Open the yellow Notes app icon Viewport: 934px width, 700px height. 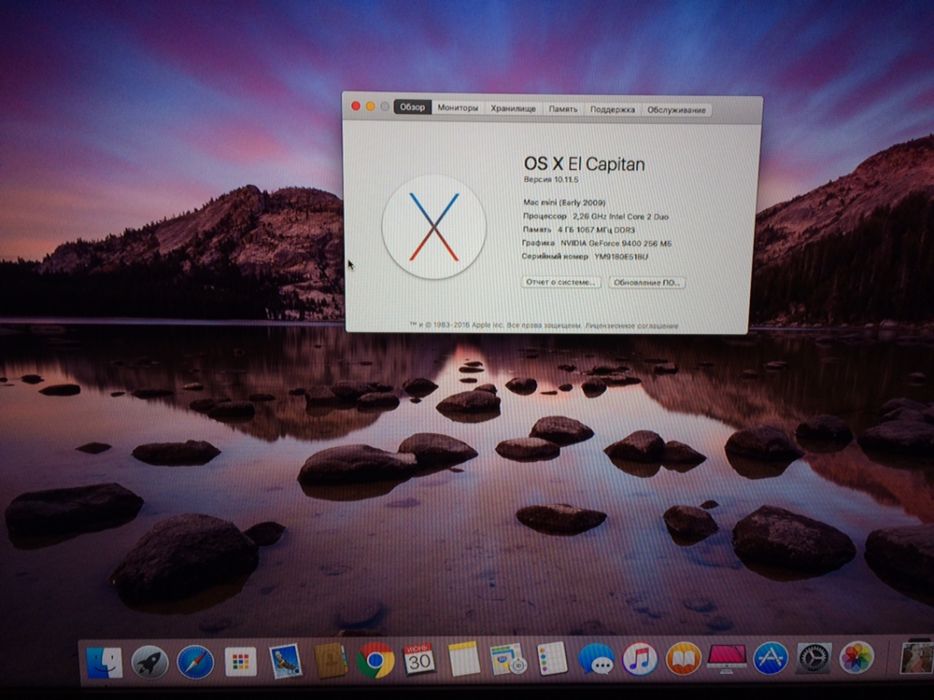tap(464, 659)
